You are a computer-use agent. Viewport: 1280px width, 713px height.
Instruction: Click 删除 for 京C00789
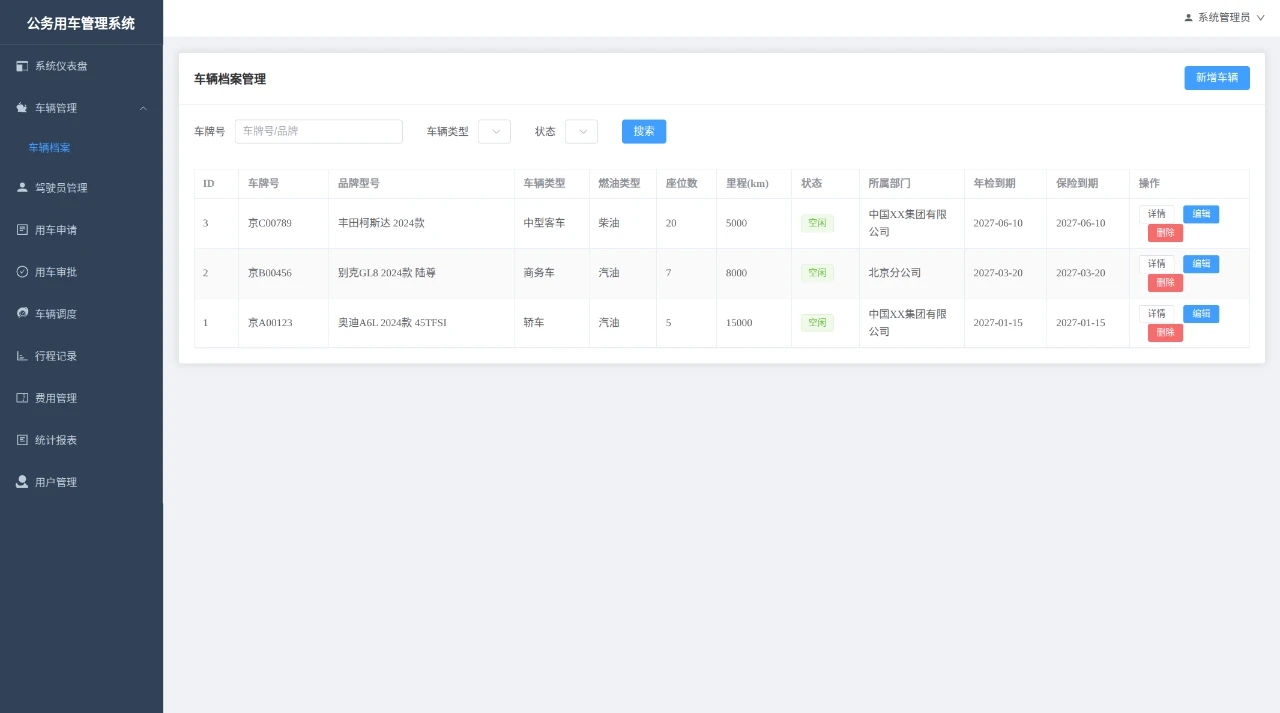click(x=1165, y=233)
